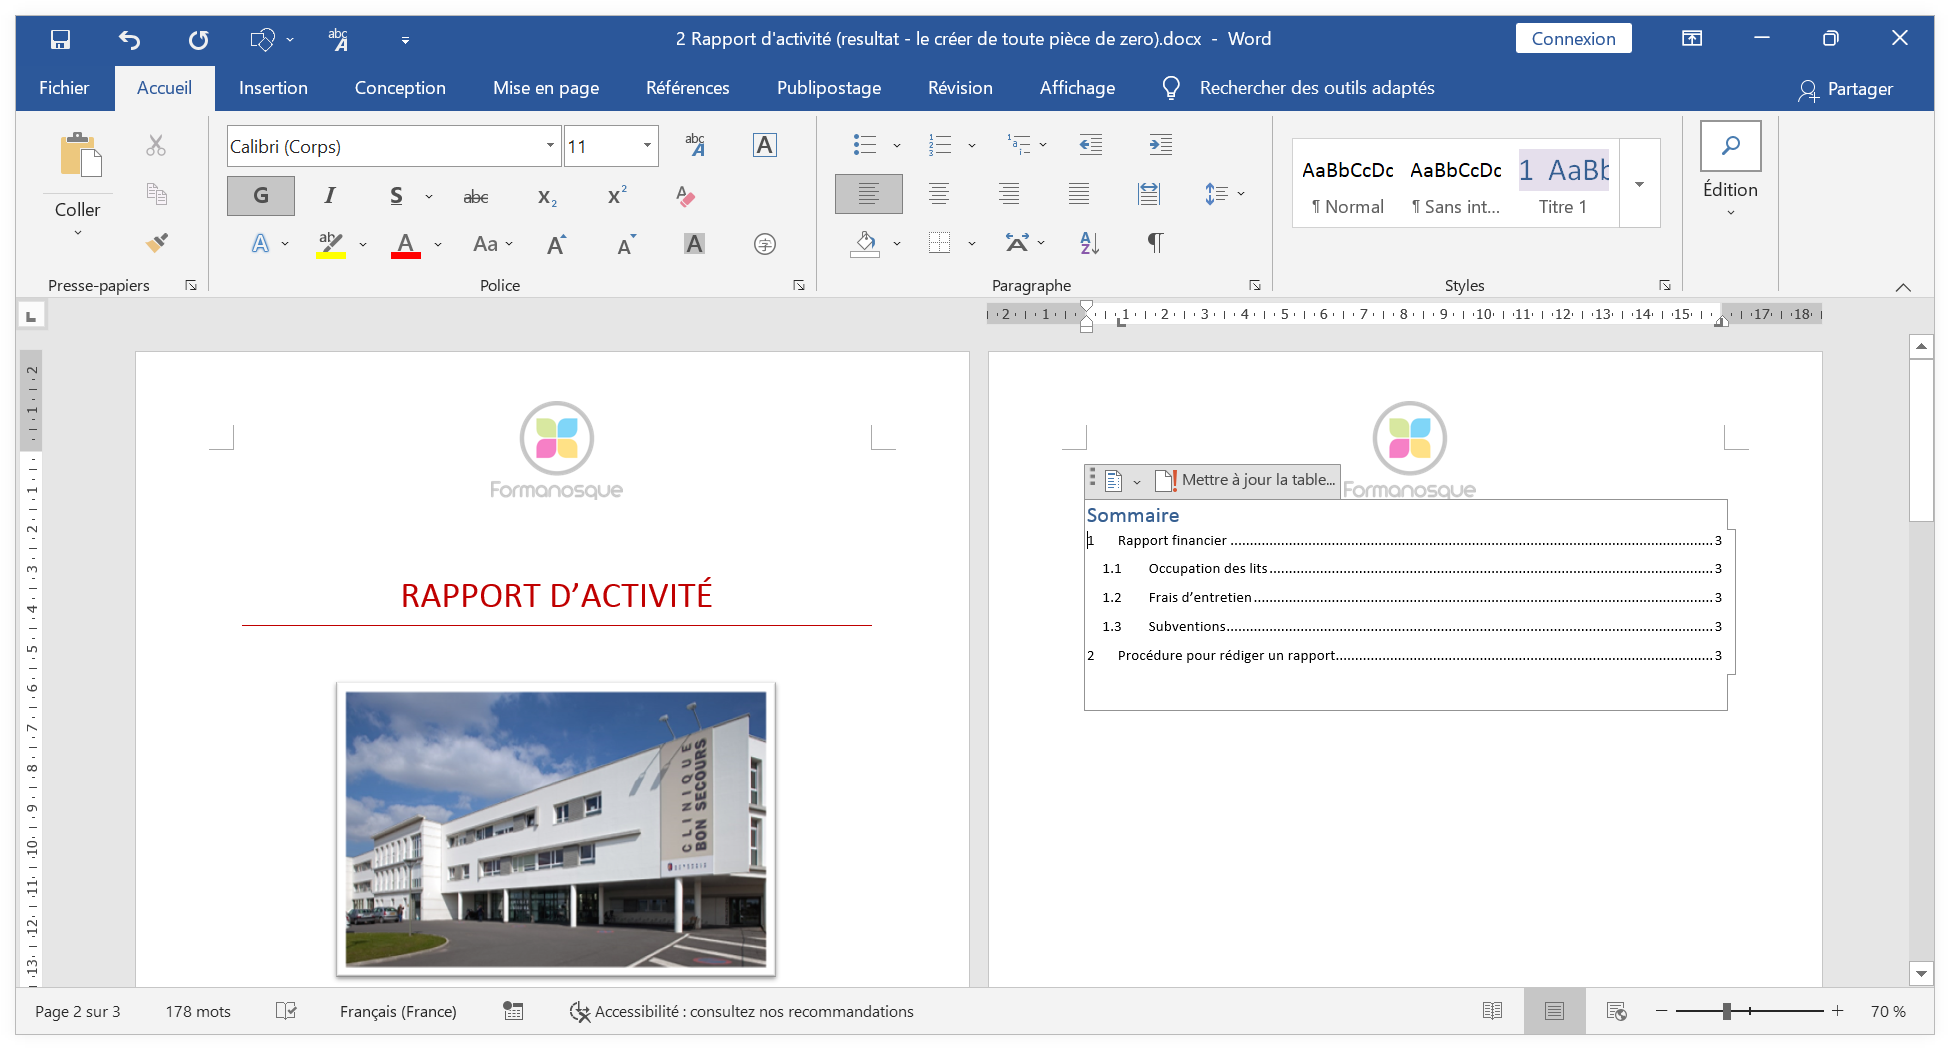Justify the paragraph text
The image size is (1950, 1050).
pyautogui.click(x=1079, y=194)
